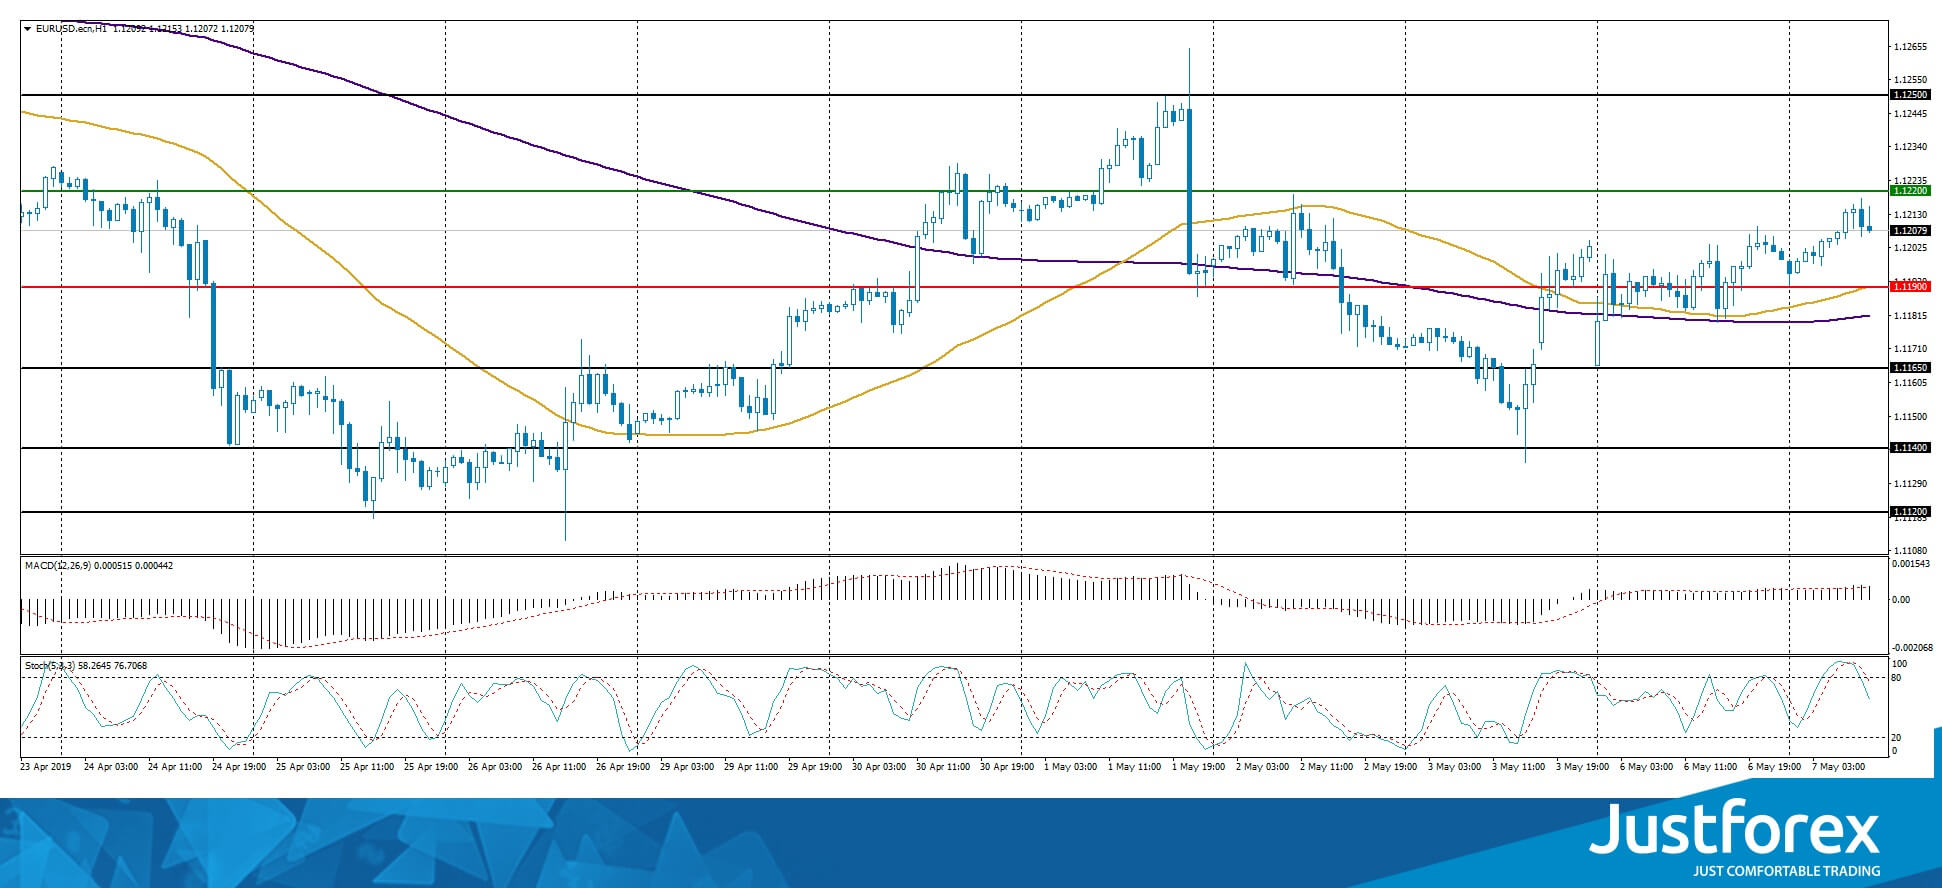Click the 1 May 19:00 time label
Image resolution: width=1942 pixels, height=888 pixels.
pos(1198,767)
